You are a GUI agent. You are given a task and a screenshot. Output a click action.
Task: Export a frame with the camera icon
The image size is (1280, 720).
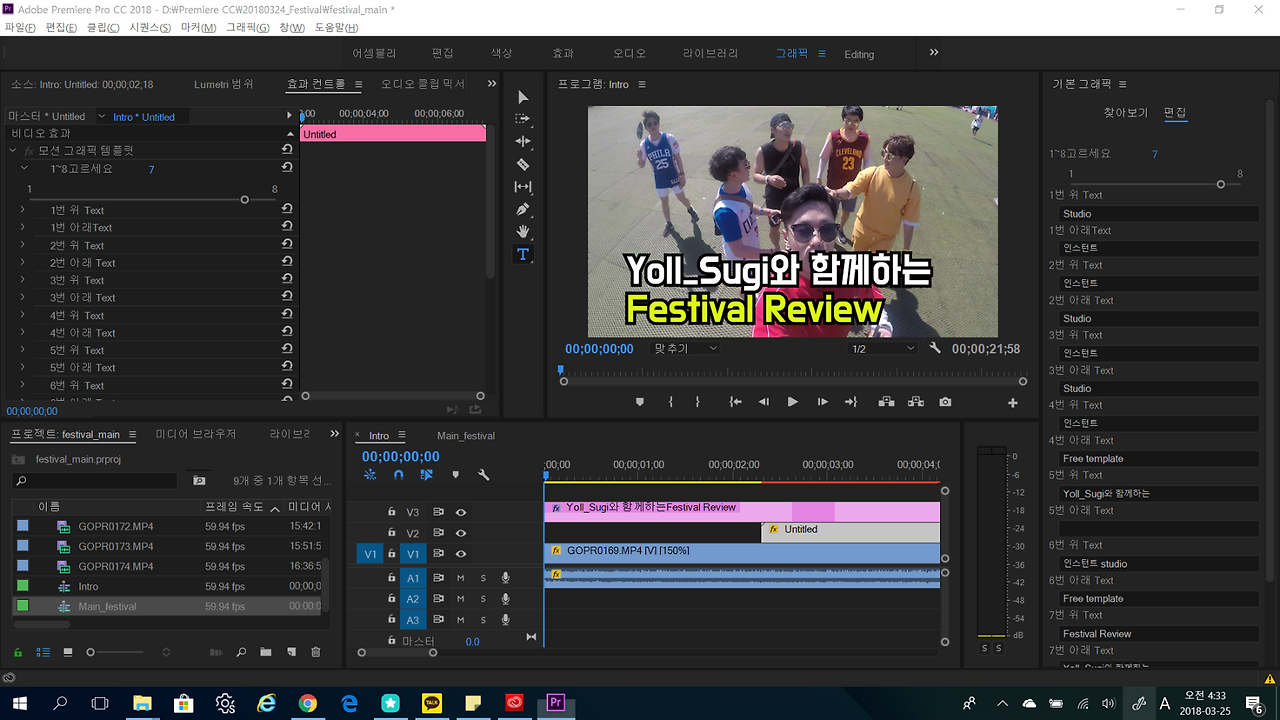click(945, 402)
